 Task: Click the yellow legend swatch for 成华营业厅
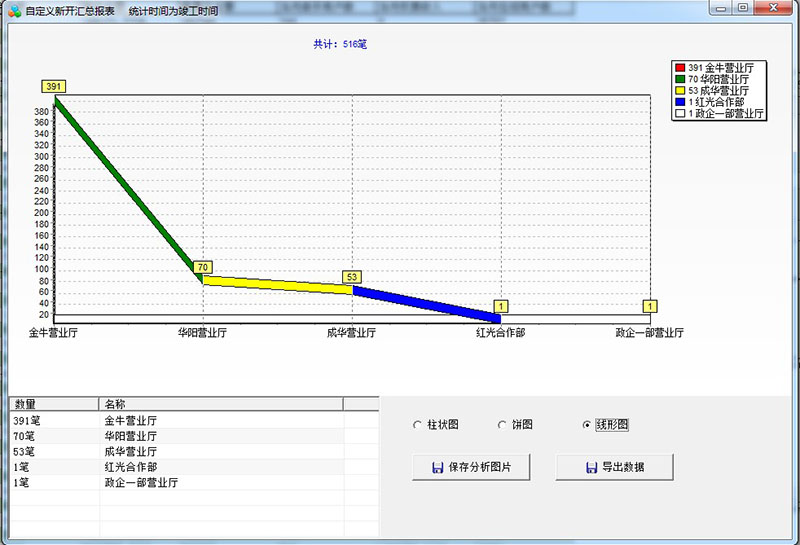coord(680,90)
